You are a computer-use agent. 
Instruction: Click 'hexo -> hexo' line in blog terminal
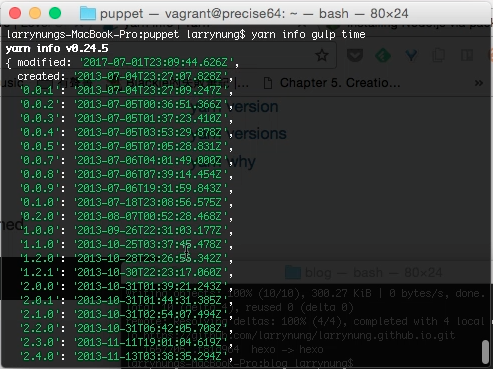(x=287, y=349)
